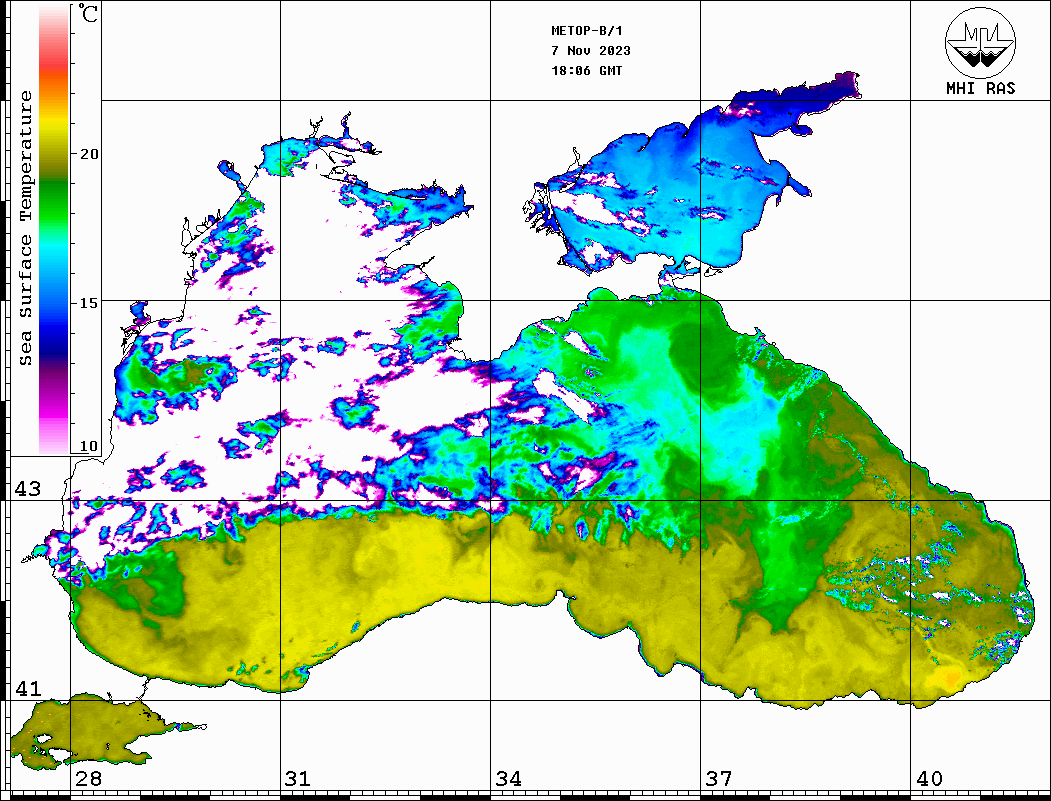The image size is (1051, 801).
Task: Click the '°C' unit label
Action: coord(88,13)
